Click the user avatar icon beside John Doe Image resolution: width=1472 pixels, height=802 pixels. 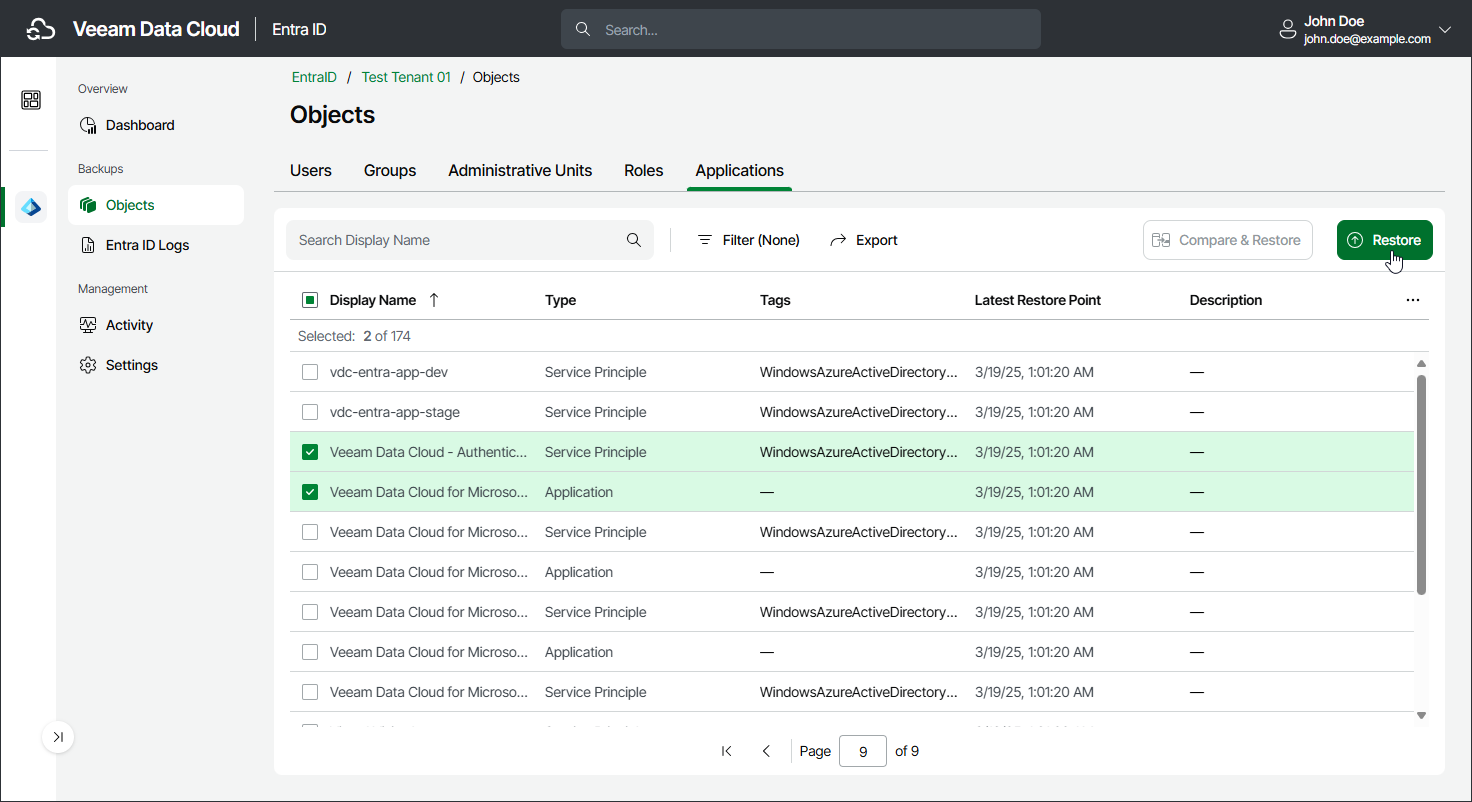pos(1288,30)
